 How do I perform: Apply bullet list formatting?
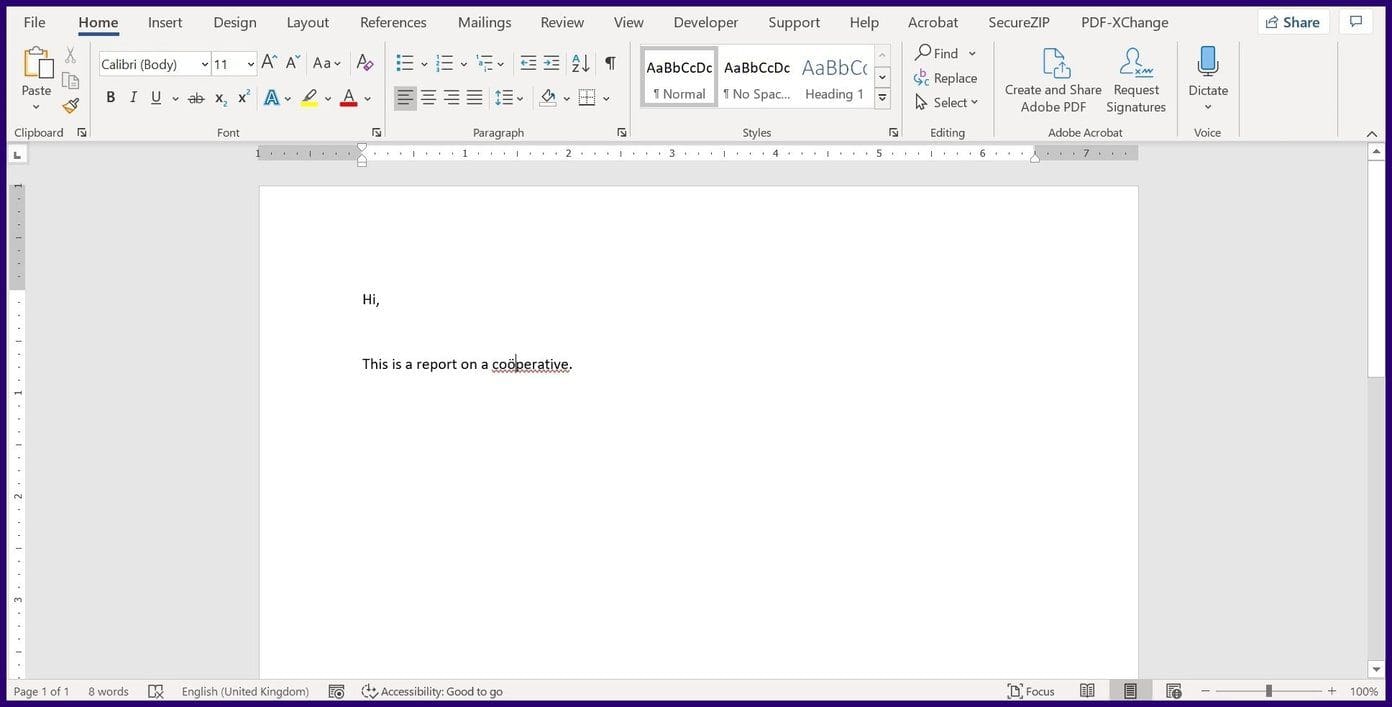pyautogui.click(x=405, y=63)
